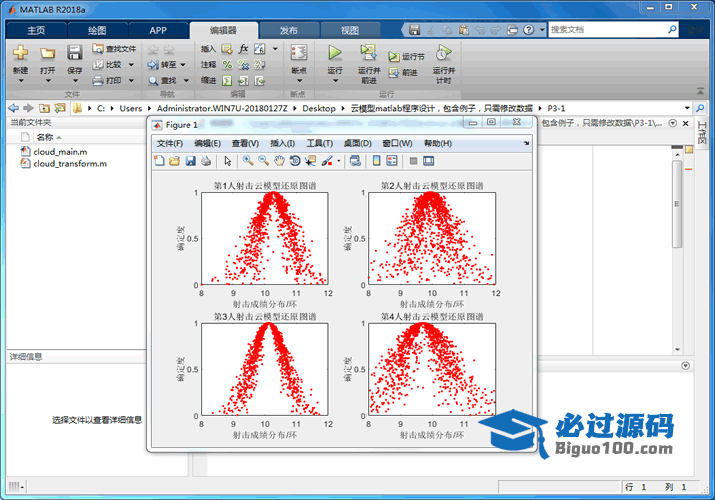Click the uncomment icon next to percent
The image size is (715, 500).
coord(244,65)
